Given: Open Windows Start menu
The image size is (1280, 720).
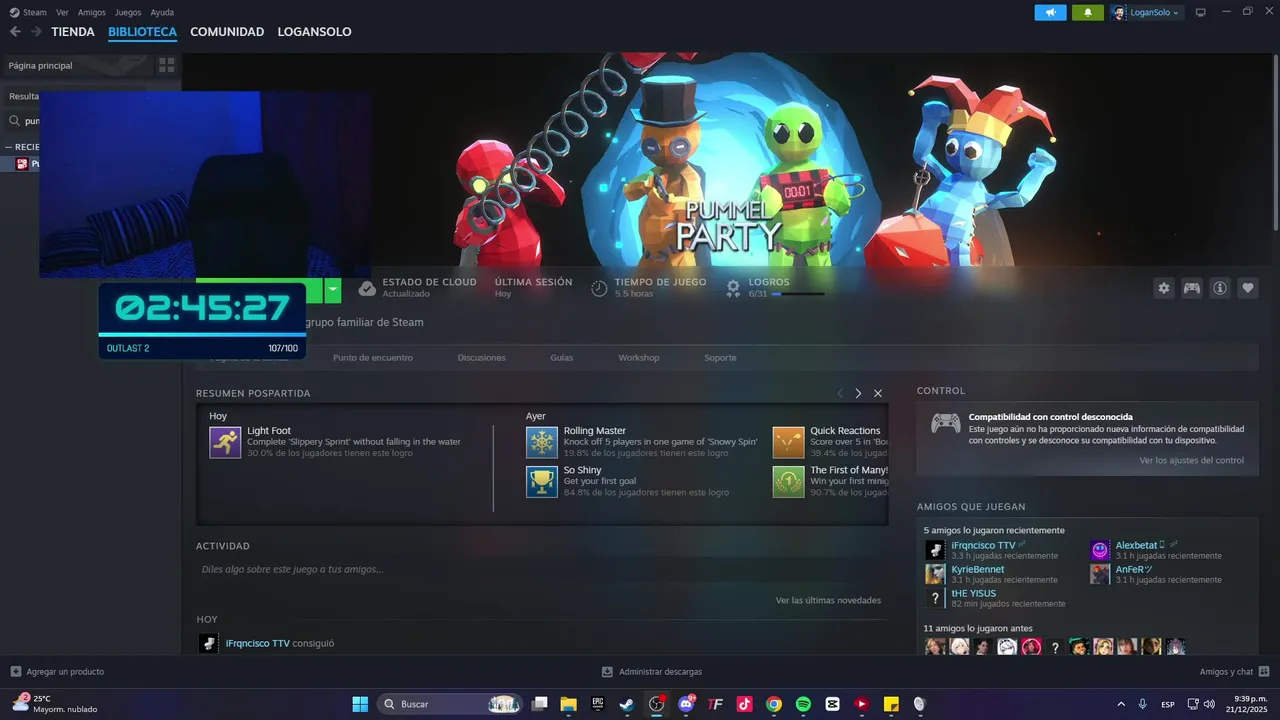Looking at the screenshot, I should click(x=360, y=704).
